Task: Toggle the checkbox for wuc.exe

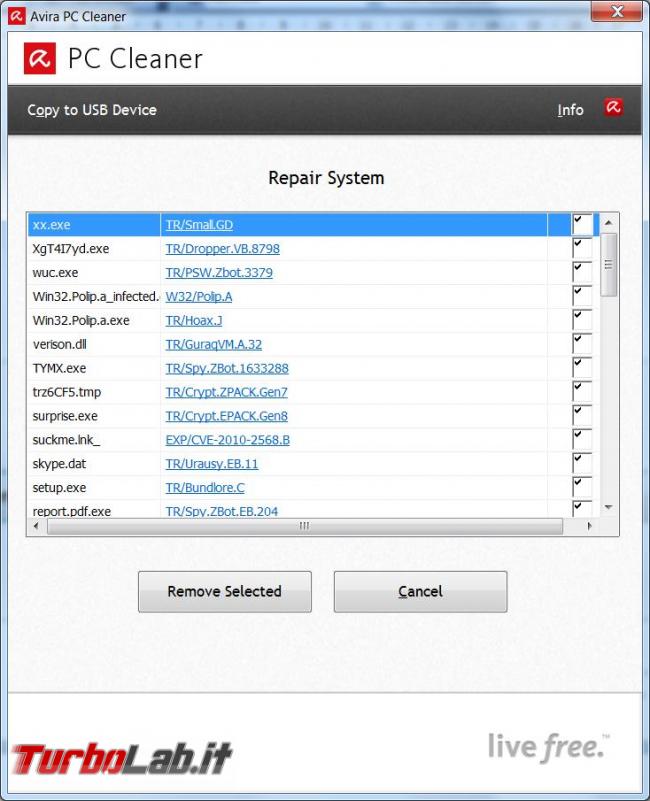Action: 582,272
